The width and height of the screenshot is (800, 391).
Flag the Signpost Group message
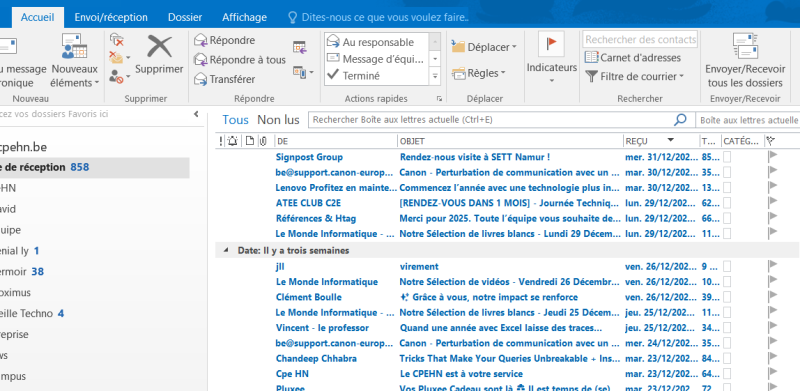pos(772,157)
